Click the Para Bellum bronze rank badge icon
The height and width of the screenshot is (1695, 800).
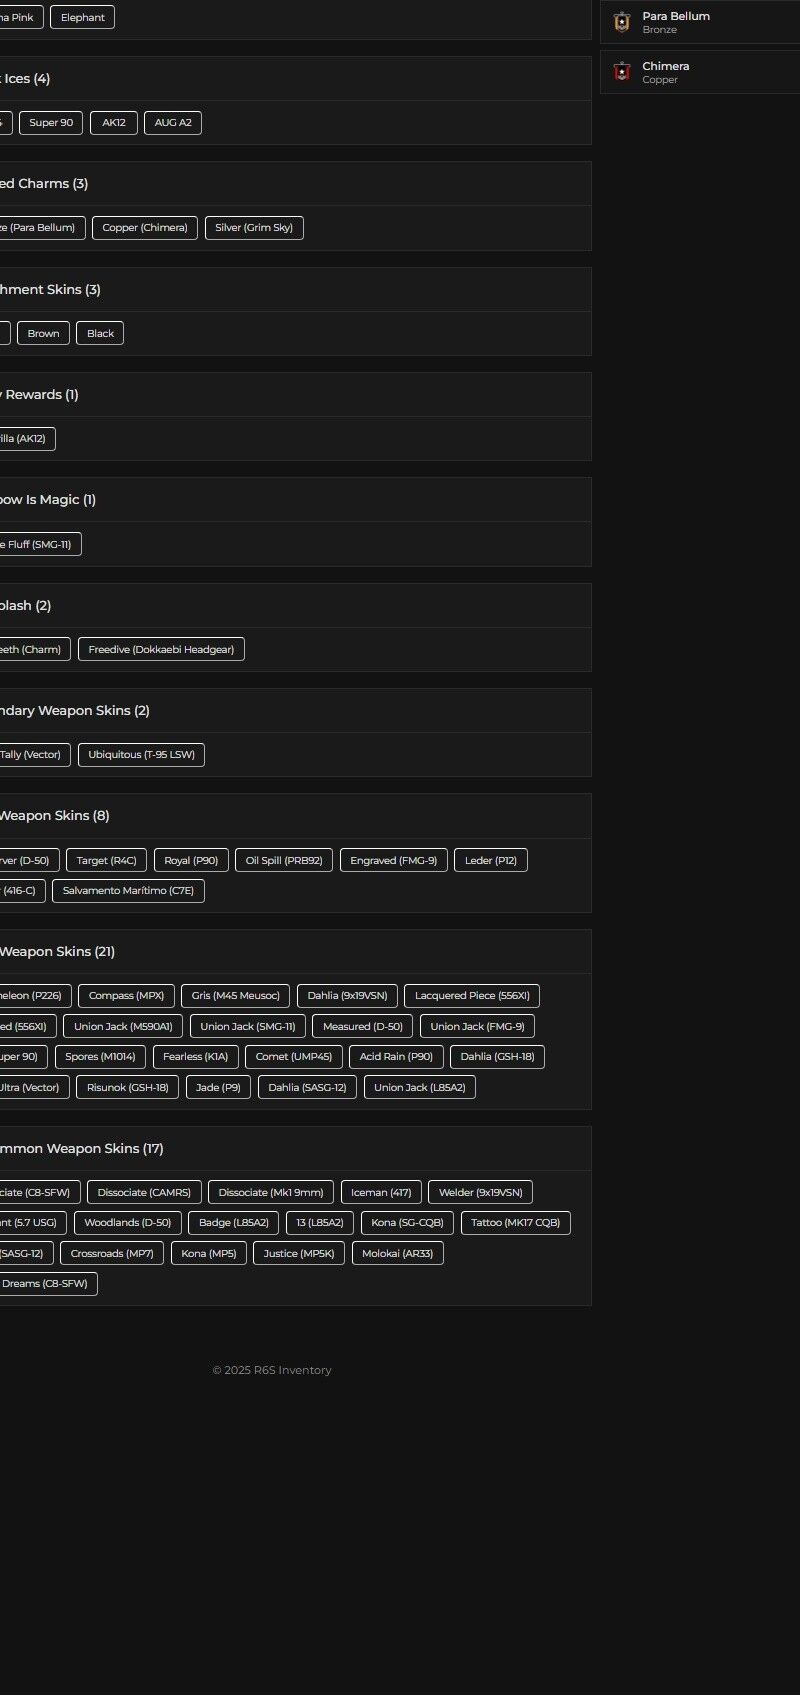(x=622, y=22)
